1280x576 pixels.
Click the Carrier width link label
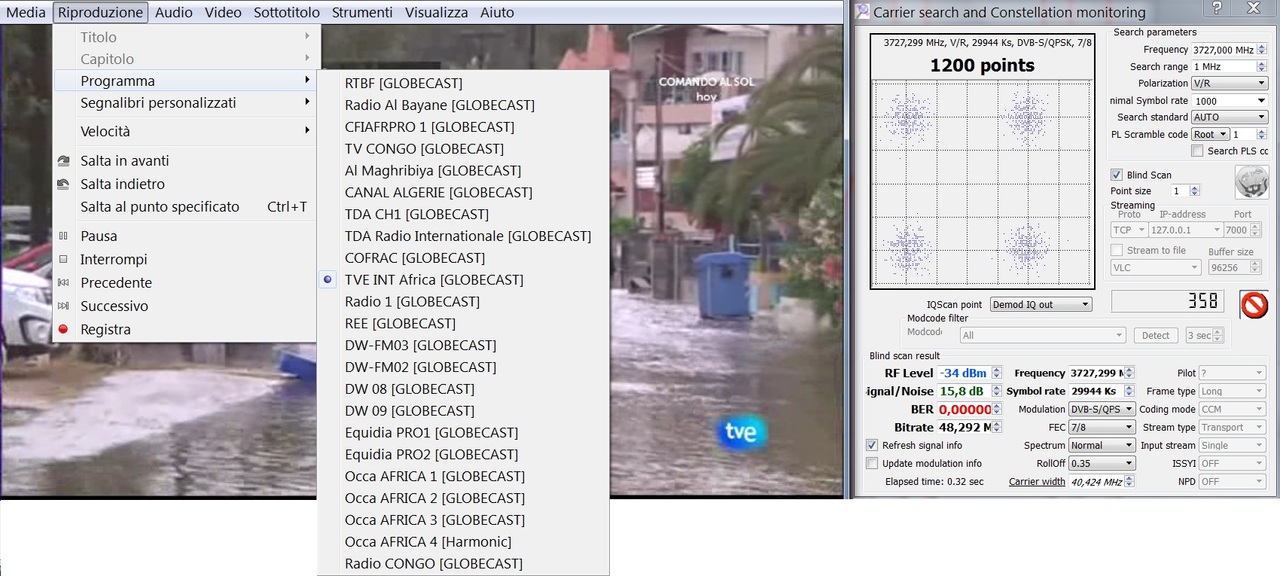(1037, 481)
